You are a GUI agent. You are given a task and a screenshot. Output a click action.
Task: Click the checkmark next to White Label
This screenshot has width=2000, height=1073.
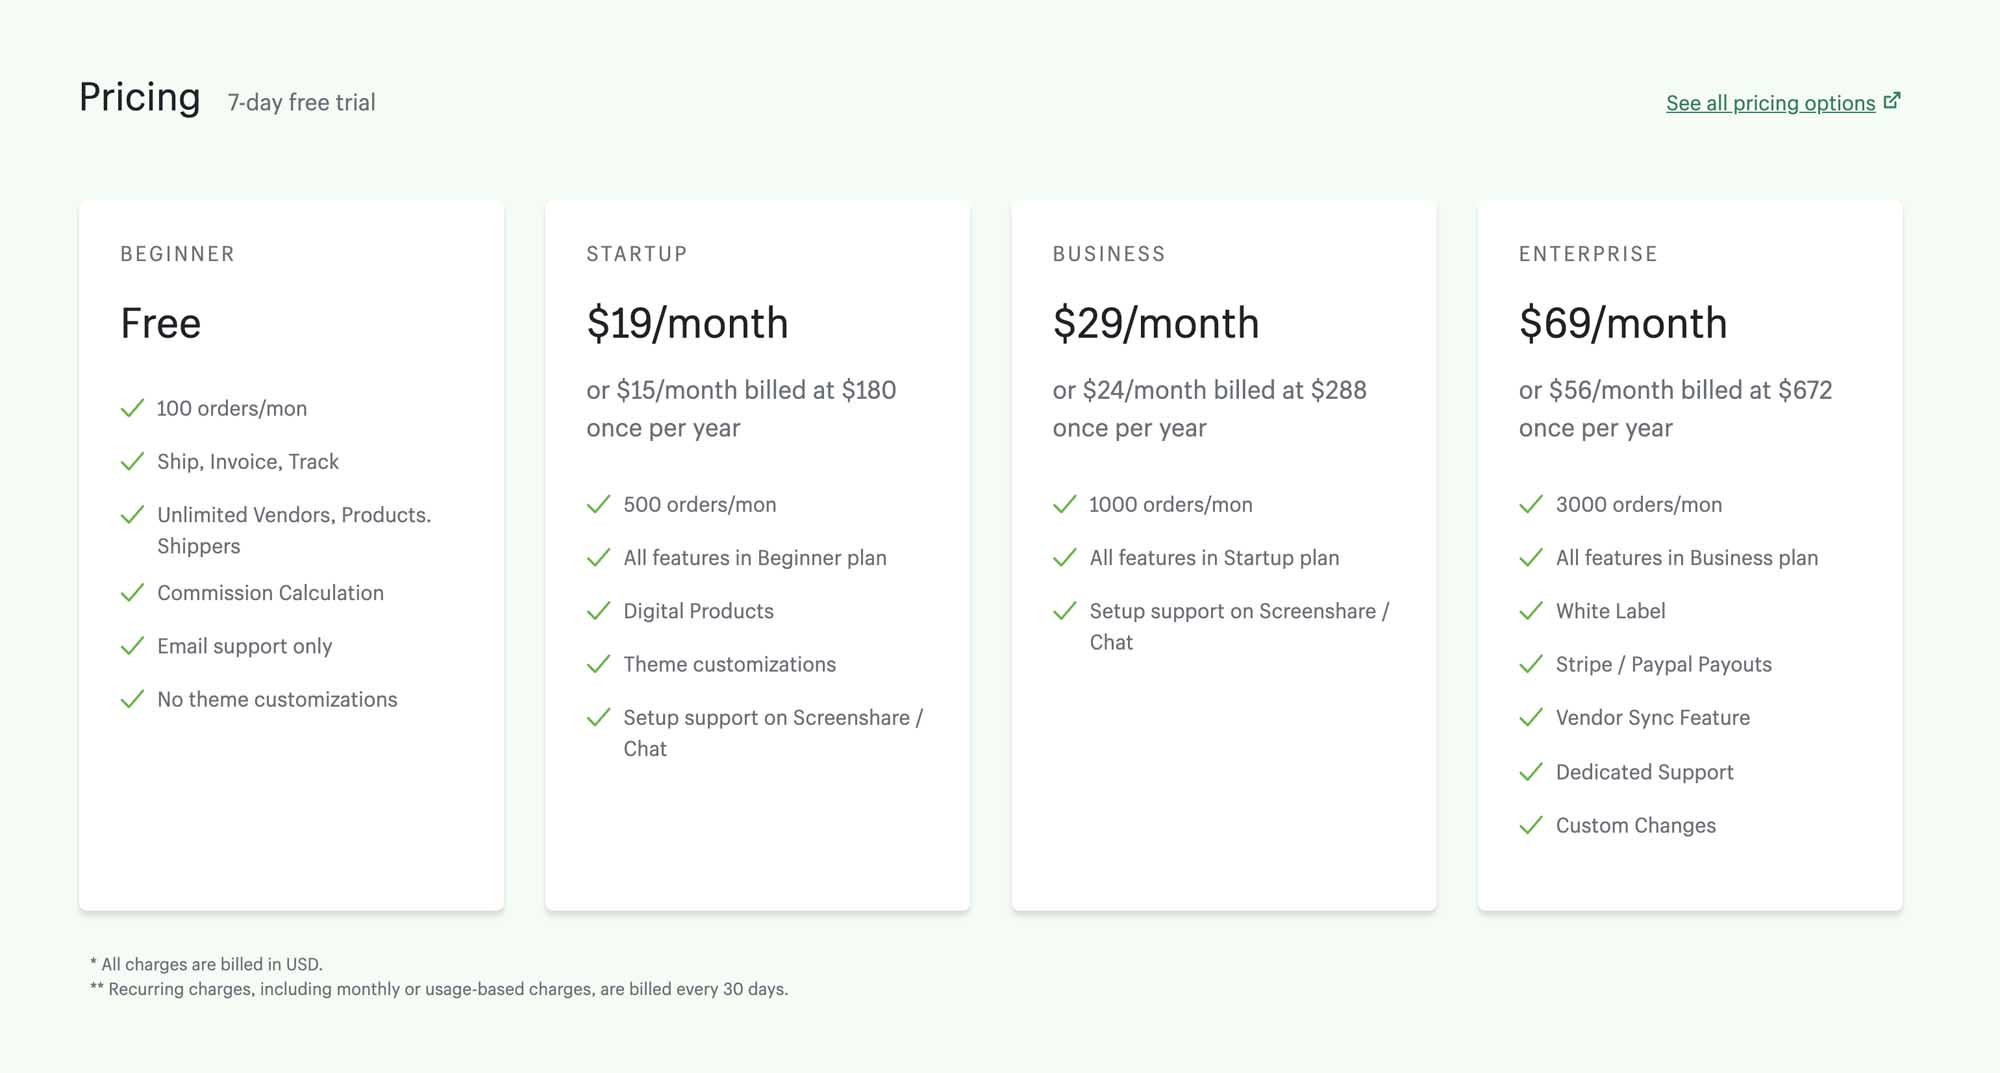(1531, 611)
